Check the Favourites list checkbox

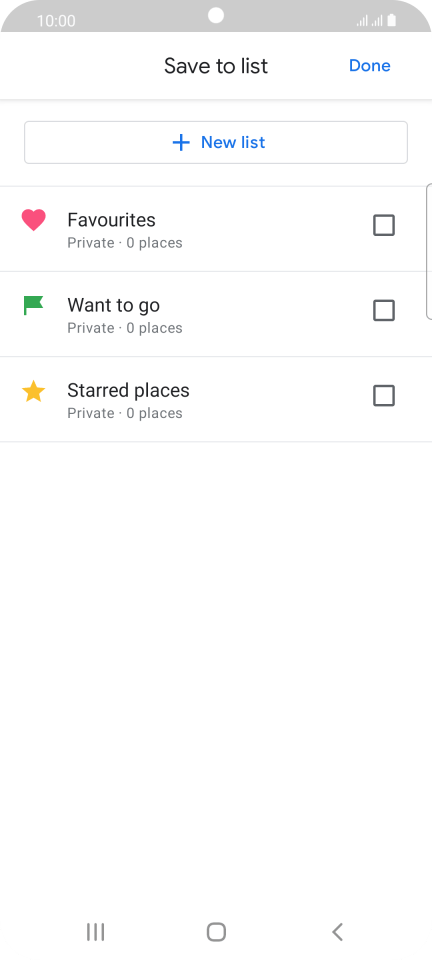click(384, 225)
